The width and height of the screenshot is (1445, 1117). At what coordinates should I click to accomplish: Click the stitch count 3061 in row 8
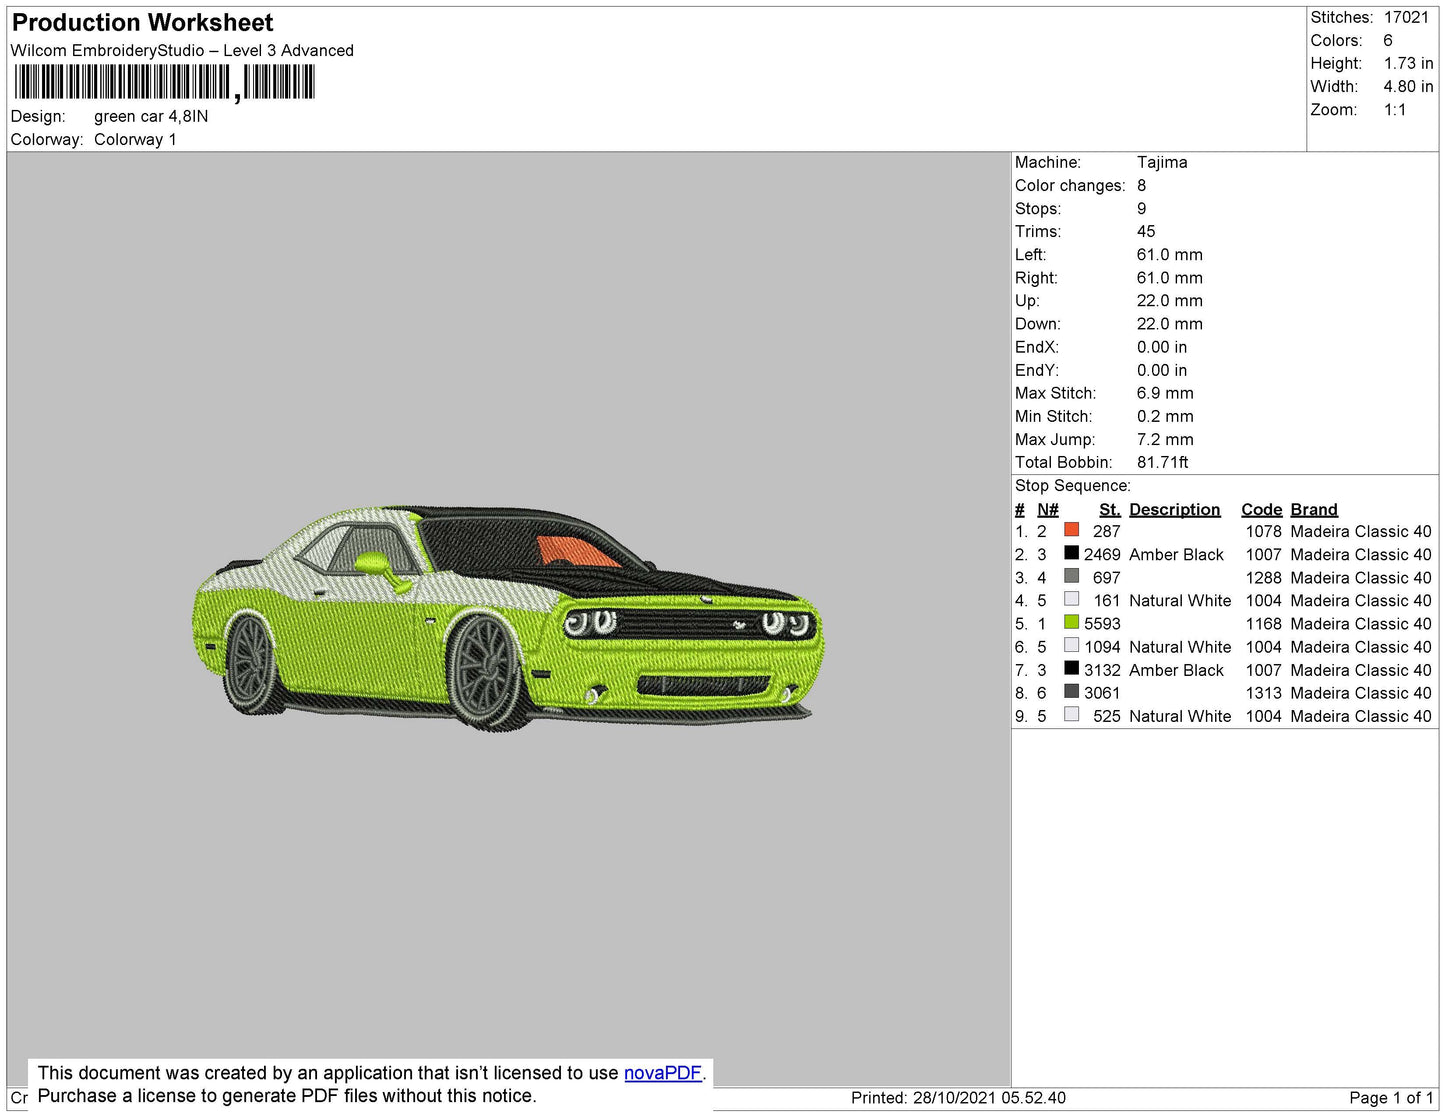[1102, 692]
